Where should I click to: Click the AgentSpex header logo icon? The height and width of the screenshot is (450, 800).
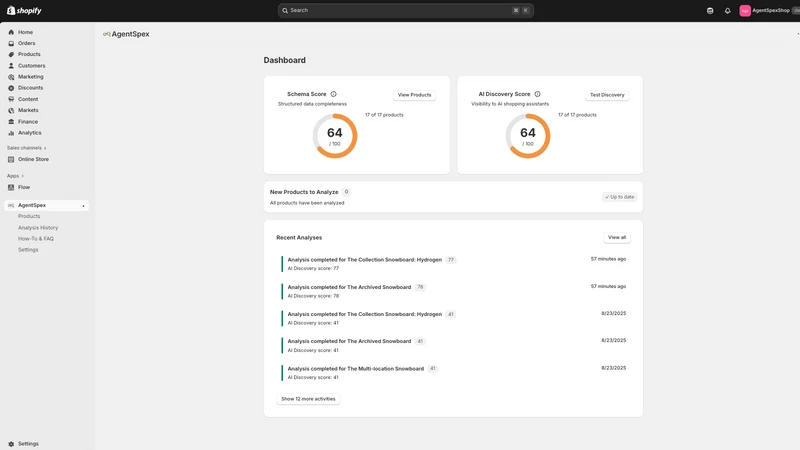(107, 34)
